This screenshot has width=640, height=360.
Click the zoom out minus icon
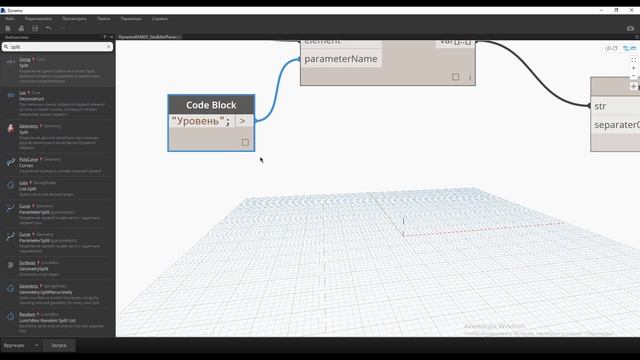633,76
